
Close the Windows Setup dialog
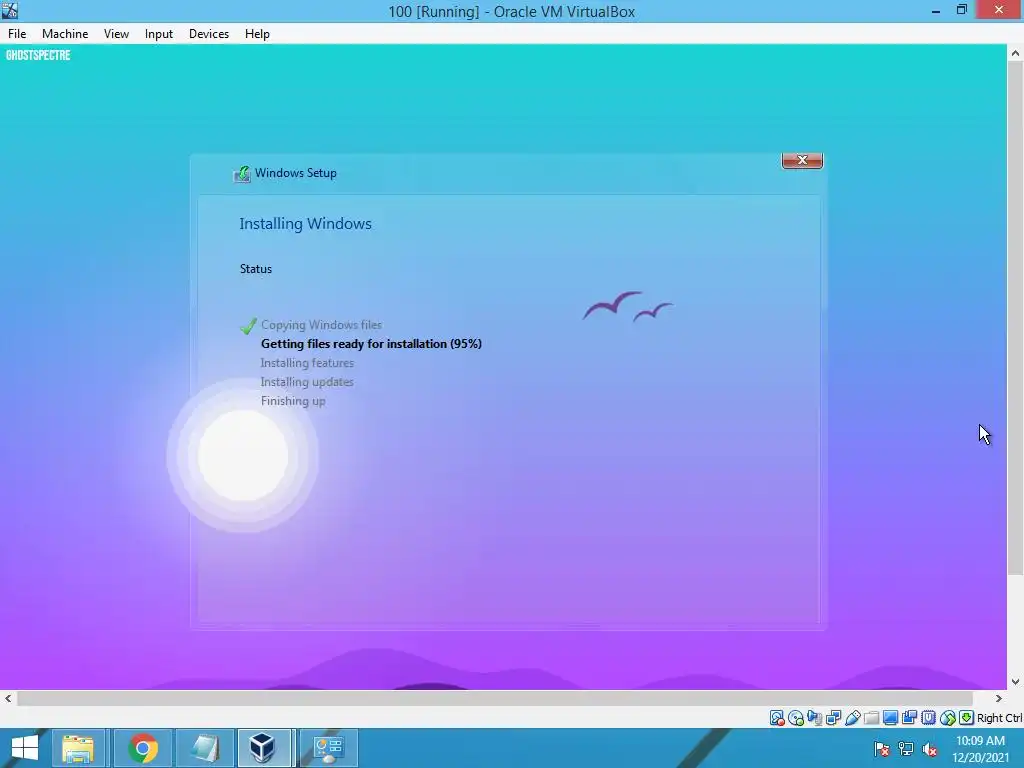802,160
